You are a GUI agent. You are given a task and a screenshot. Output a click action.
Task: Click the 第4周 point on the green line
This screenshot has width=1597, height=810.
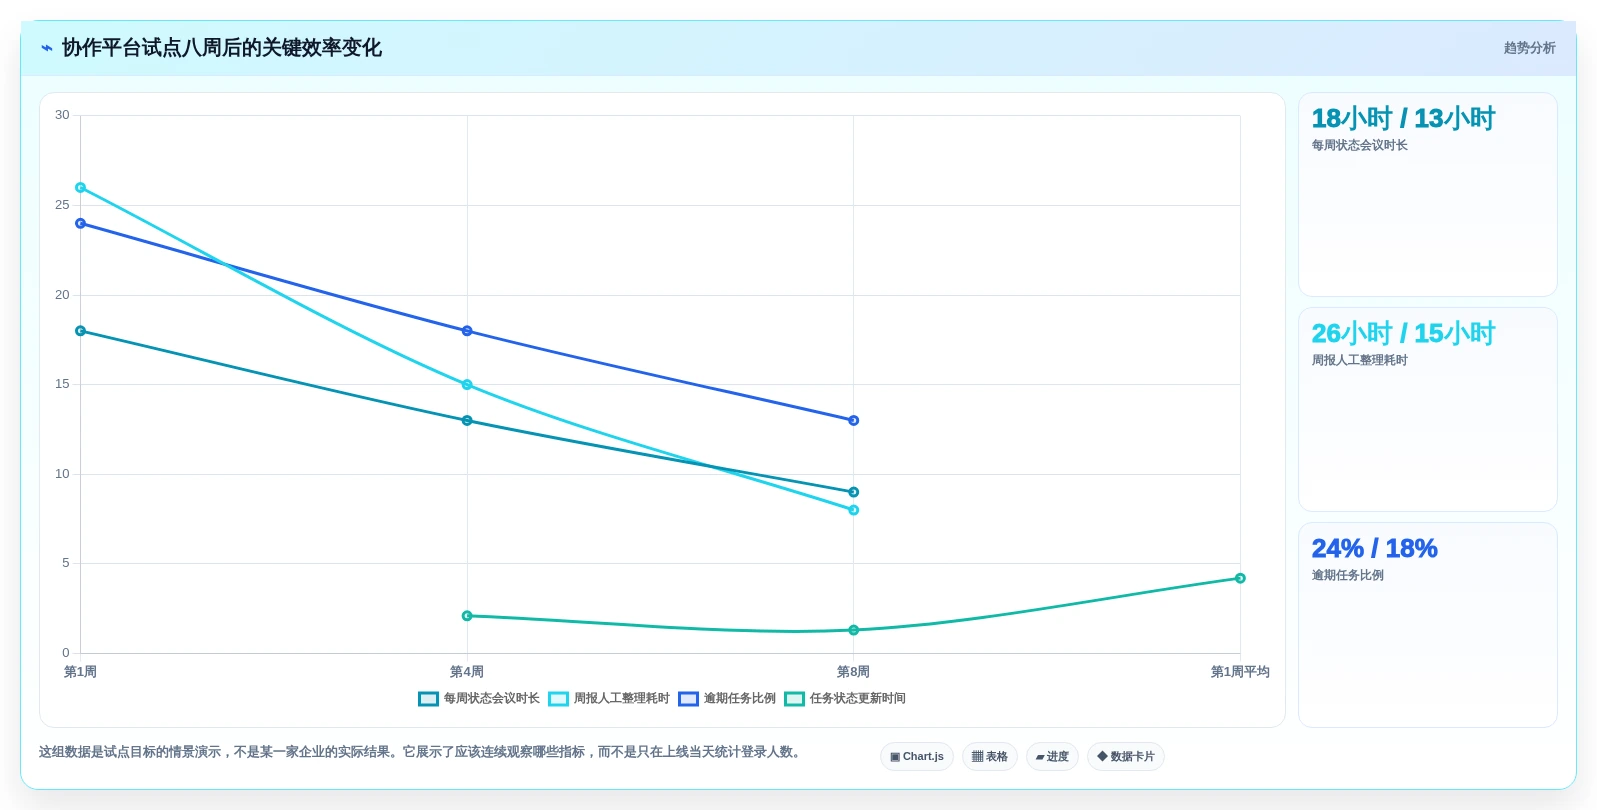point(467,616)
